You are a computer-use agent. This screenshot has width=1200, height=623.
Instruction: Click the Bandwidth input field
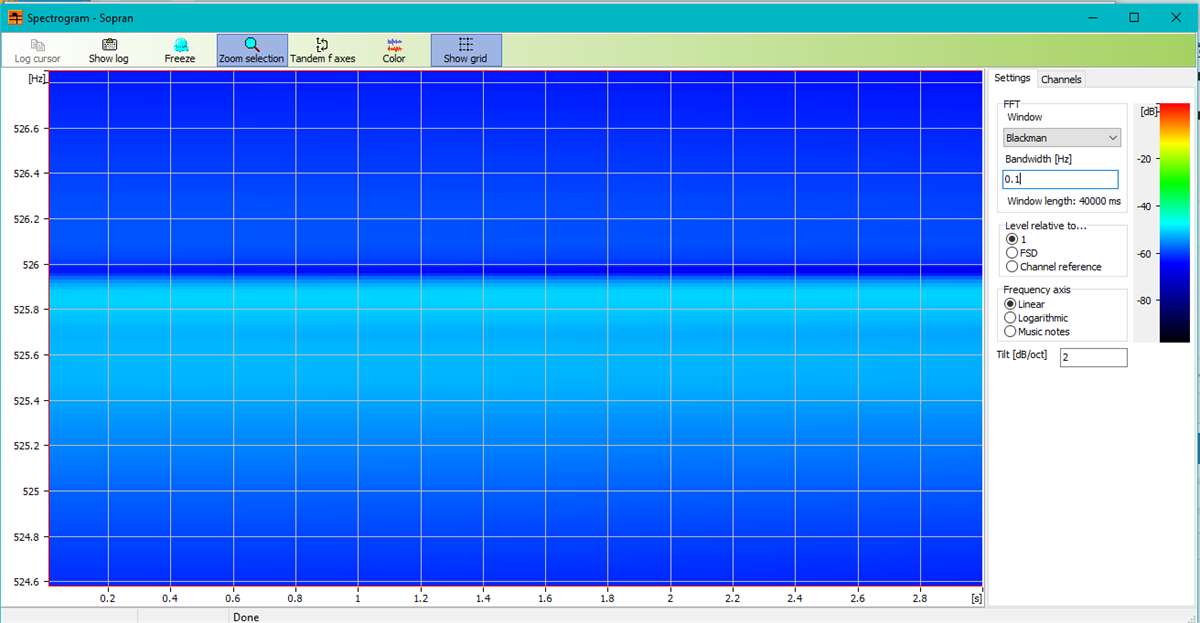[x=1060, y=179]
